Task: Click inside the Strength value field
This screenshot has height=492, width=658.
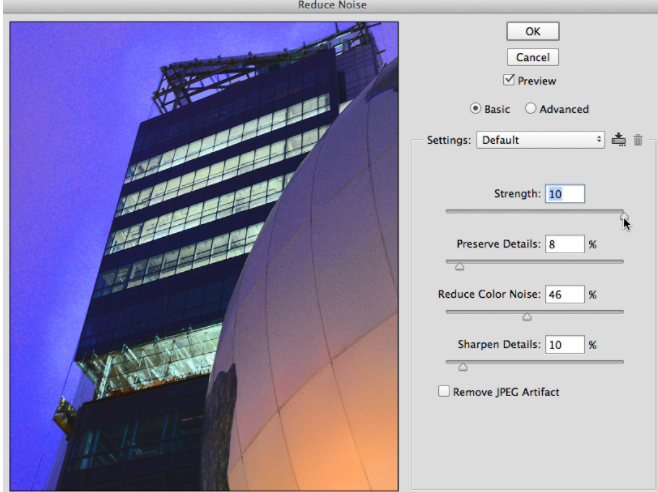Action: click(x=565, y=194)
